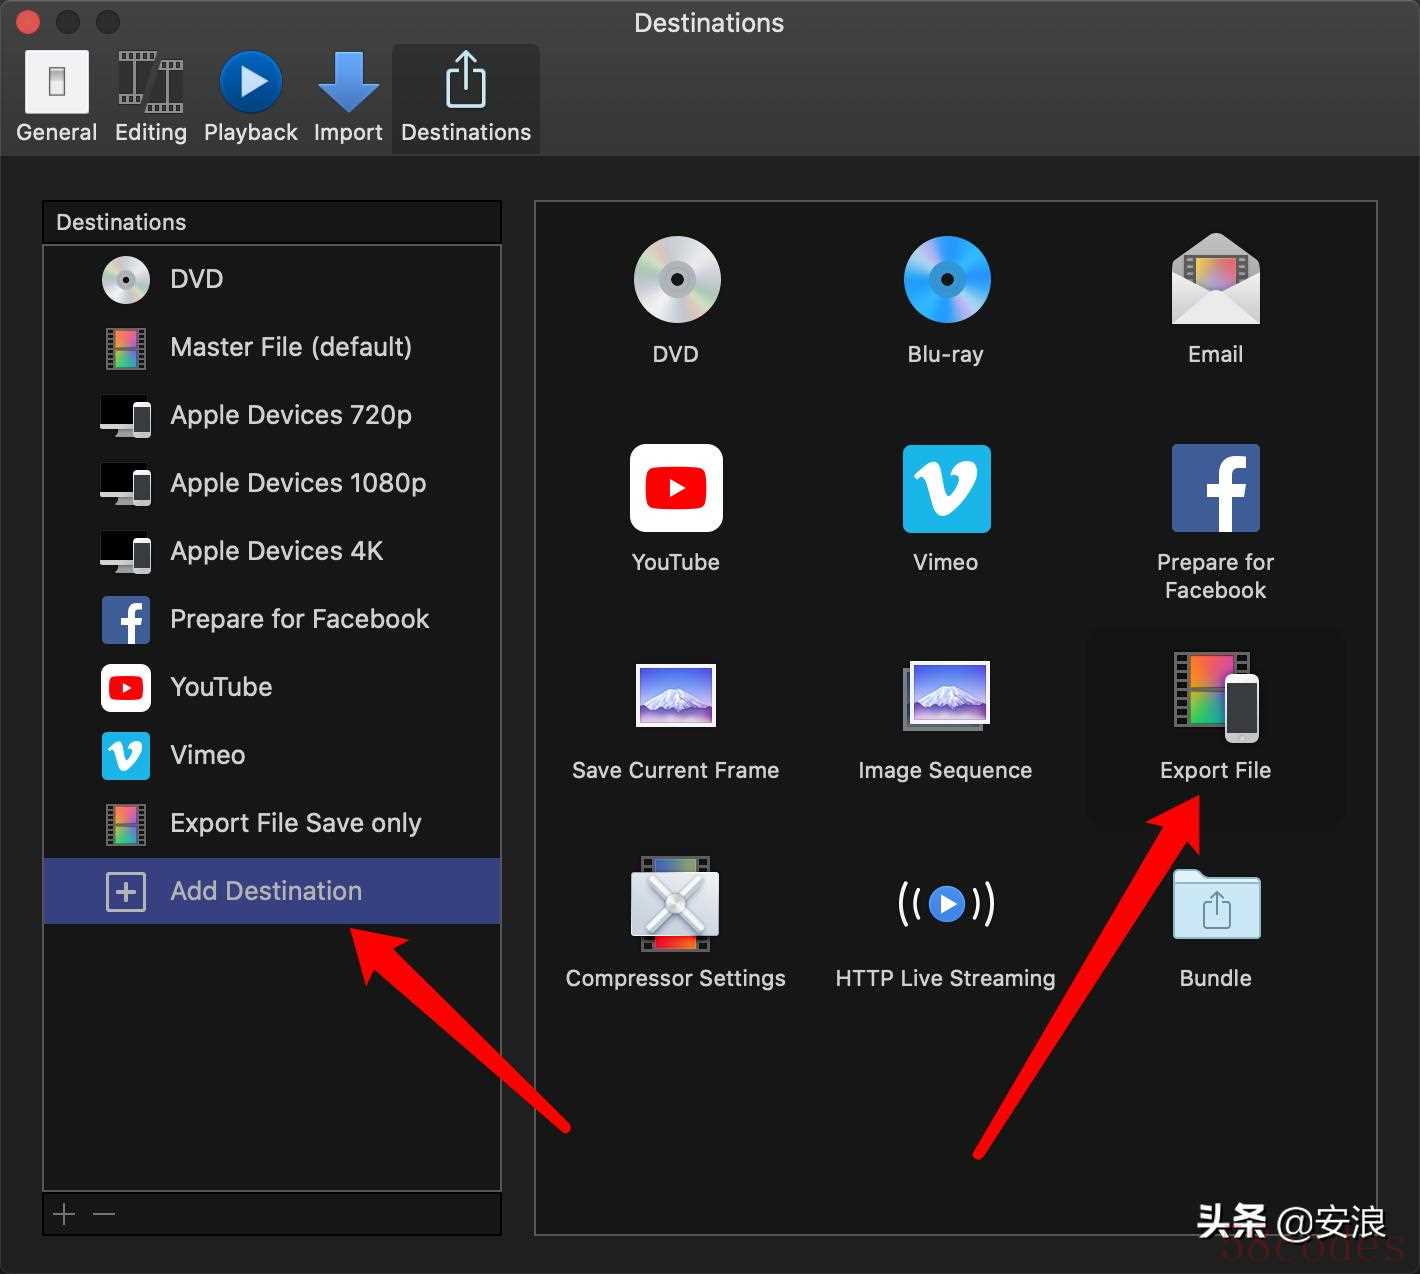The width and height of the screenshot is (1420, 1274).
Task: Click the Image Sequence icon
Action: coord(946,695)
